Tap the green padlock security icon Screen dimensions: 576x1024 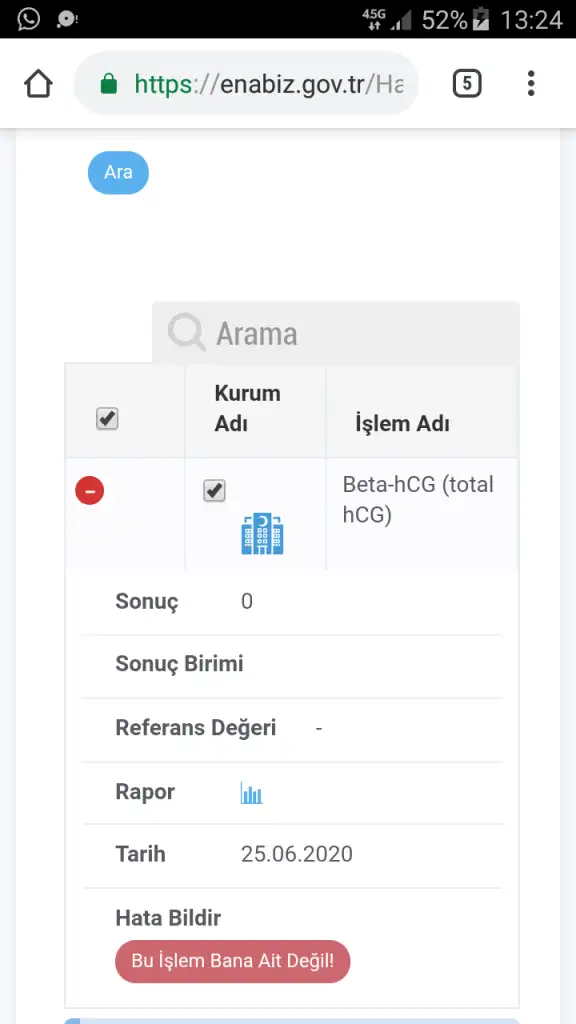pos(109,84)
